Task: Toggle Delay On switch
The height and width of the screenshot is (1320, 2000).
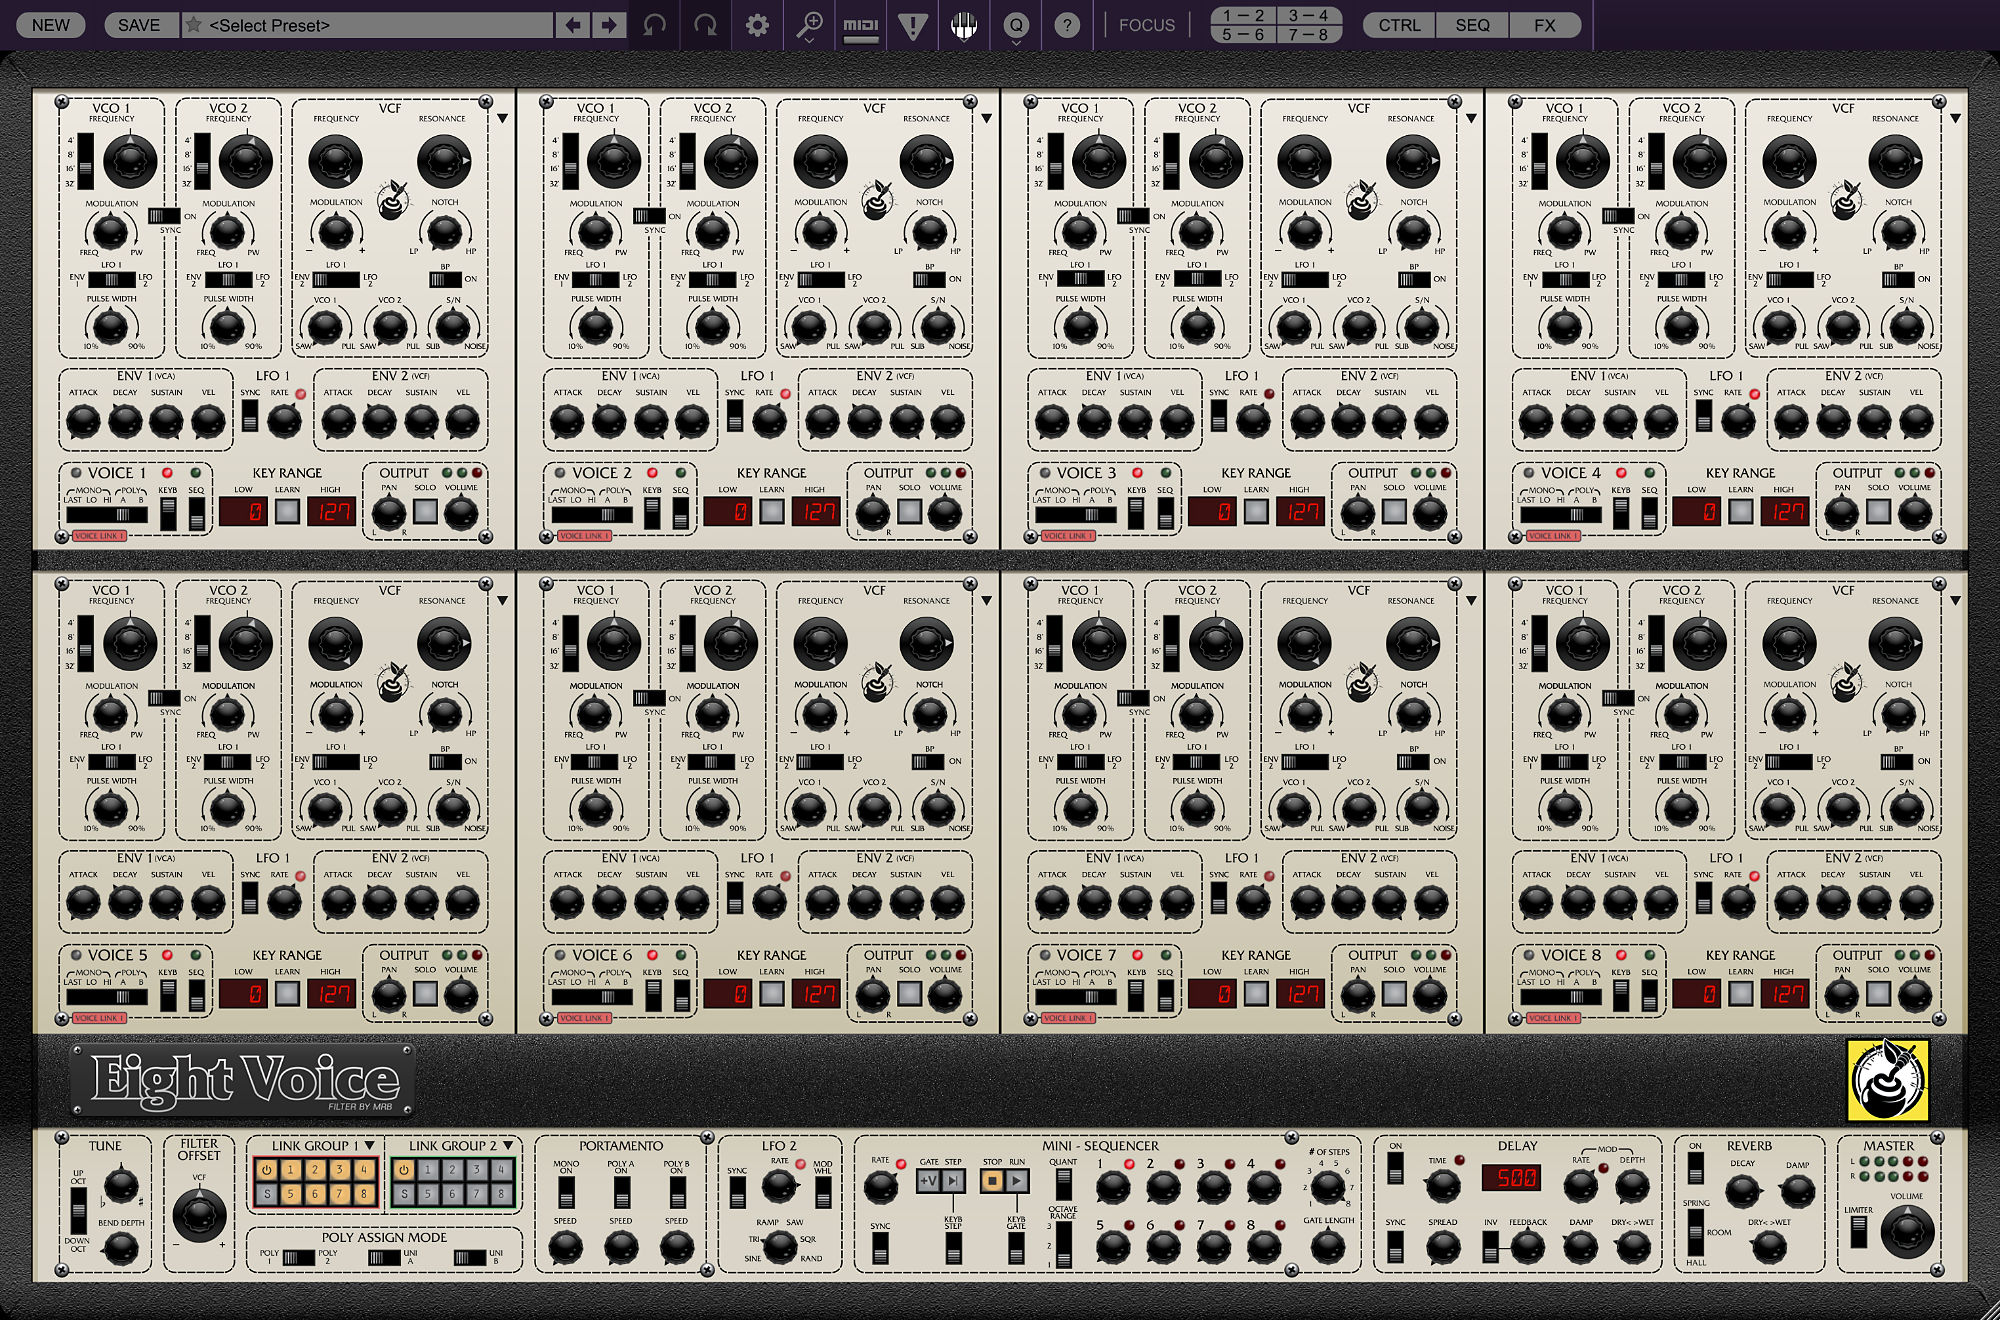Action: (x=1395, y=1168)
